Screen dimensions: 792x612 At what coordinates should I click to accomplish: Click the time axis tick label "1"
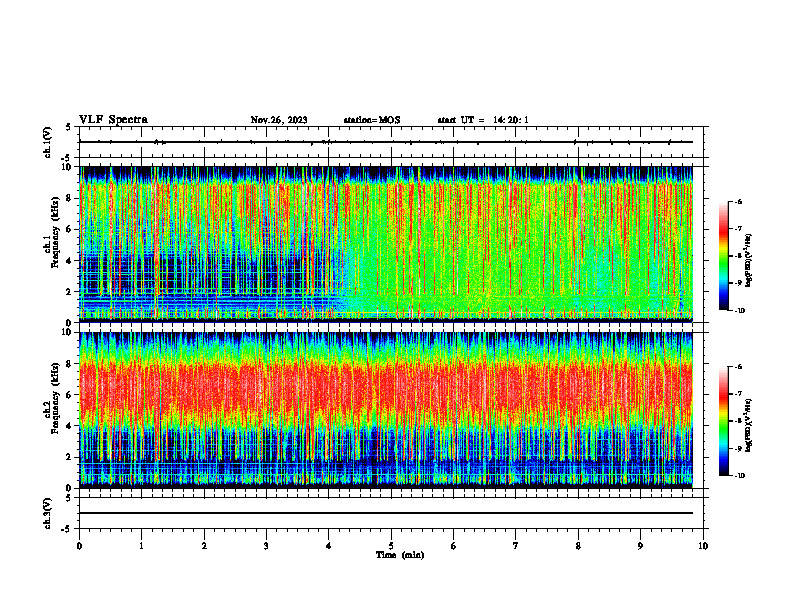tap(141, 546)
